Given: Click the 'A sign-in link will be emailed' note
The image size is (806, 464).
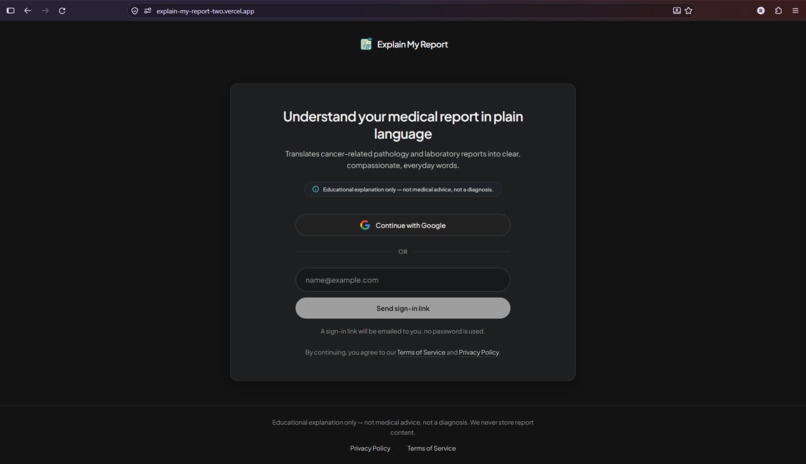Looking at the screenshot, I should [402, 331].
